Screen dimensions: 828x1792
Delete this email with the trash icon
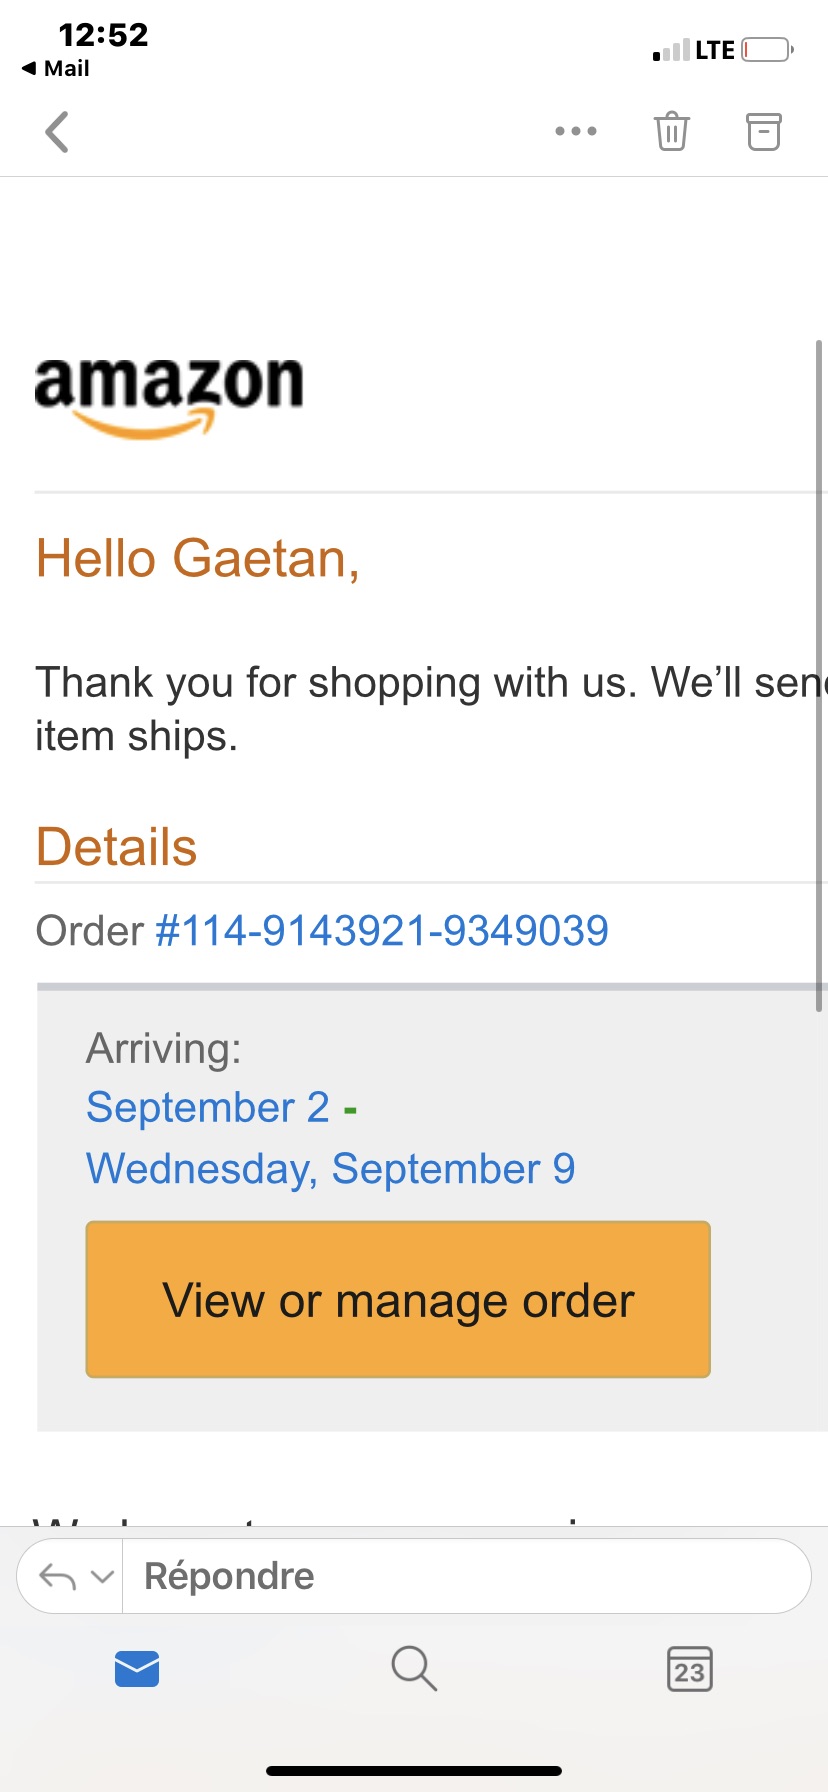(671, 131)
